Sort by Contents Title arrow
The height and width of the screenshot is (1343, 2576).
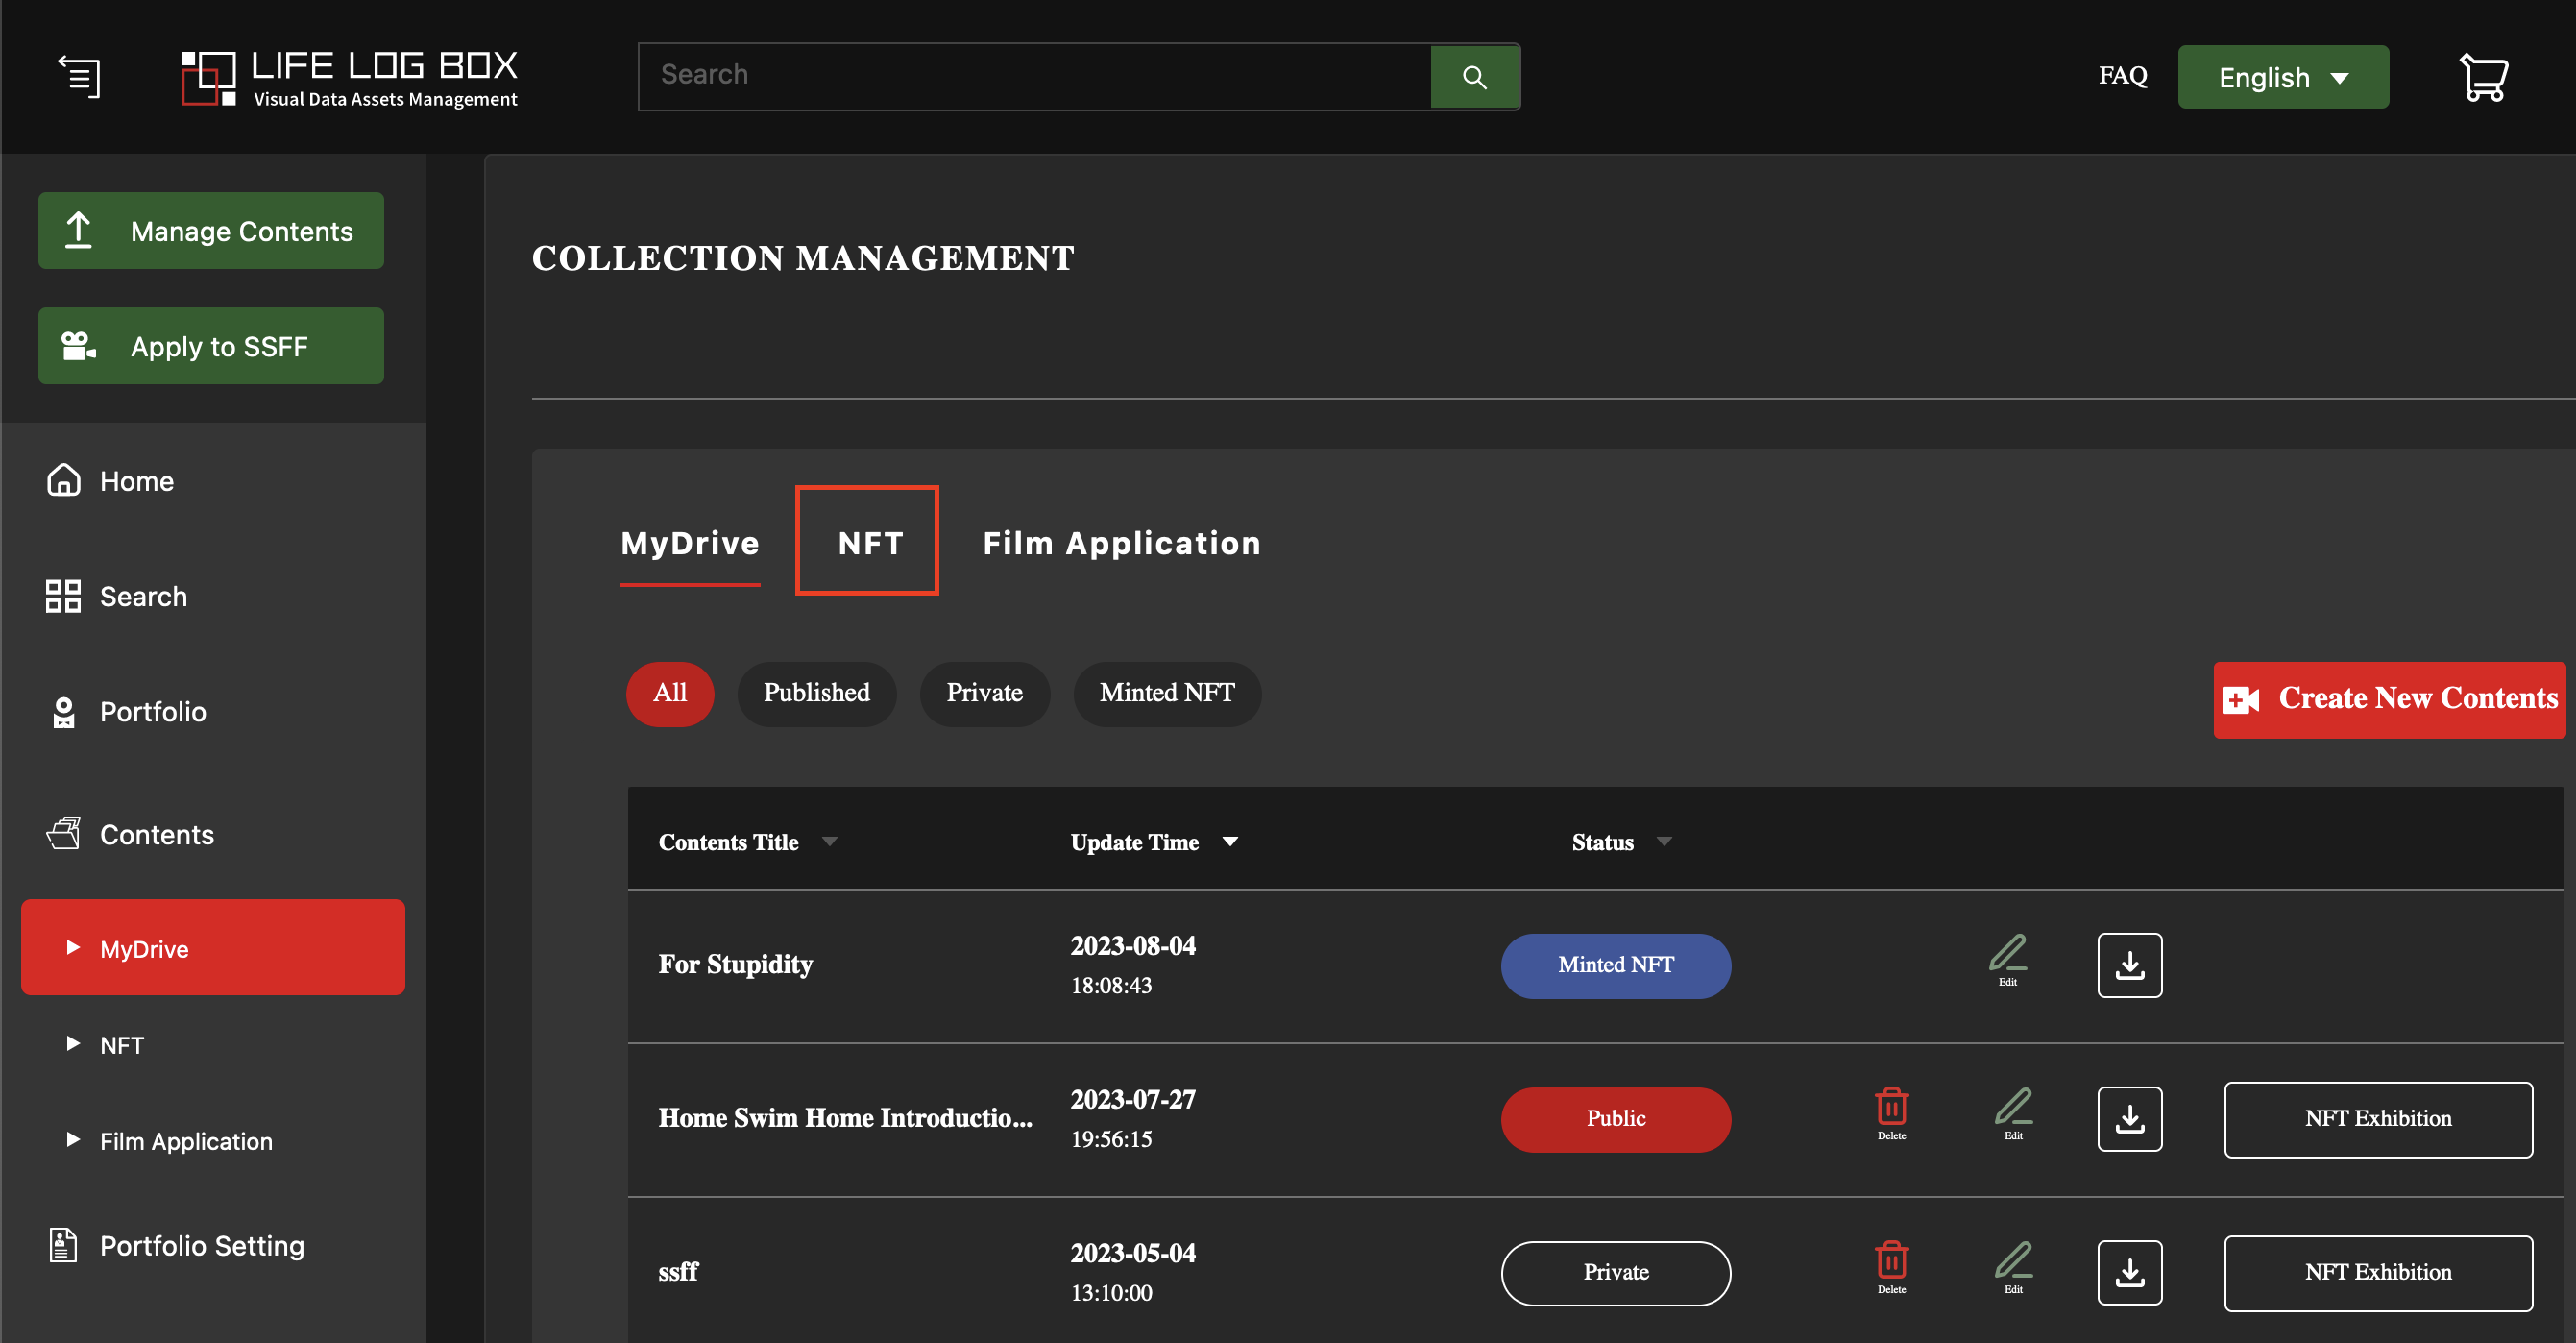[829, 842]
